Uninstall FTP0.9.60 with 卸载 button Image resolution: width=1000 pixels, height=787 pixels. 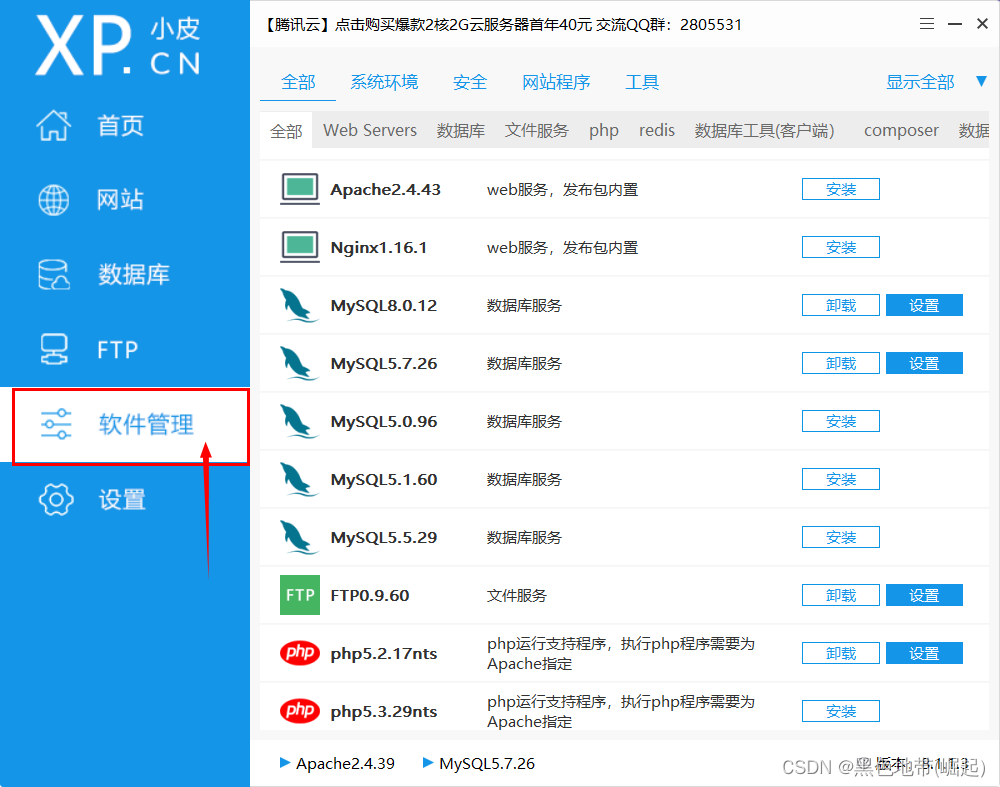(841, 596)
